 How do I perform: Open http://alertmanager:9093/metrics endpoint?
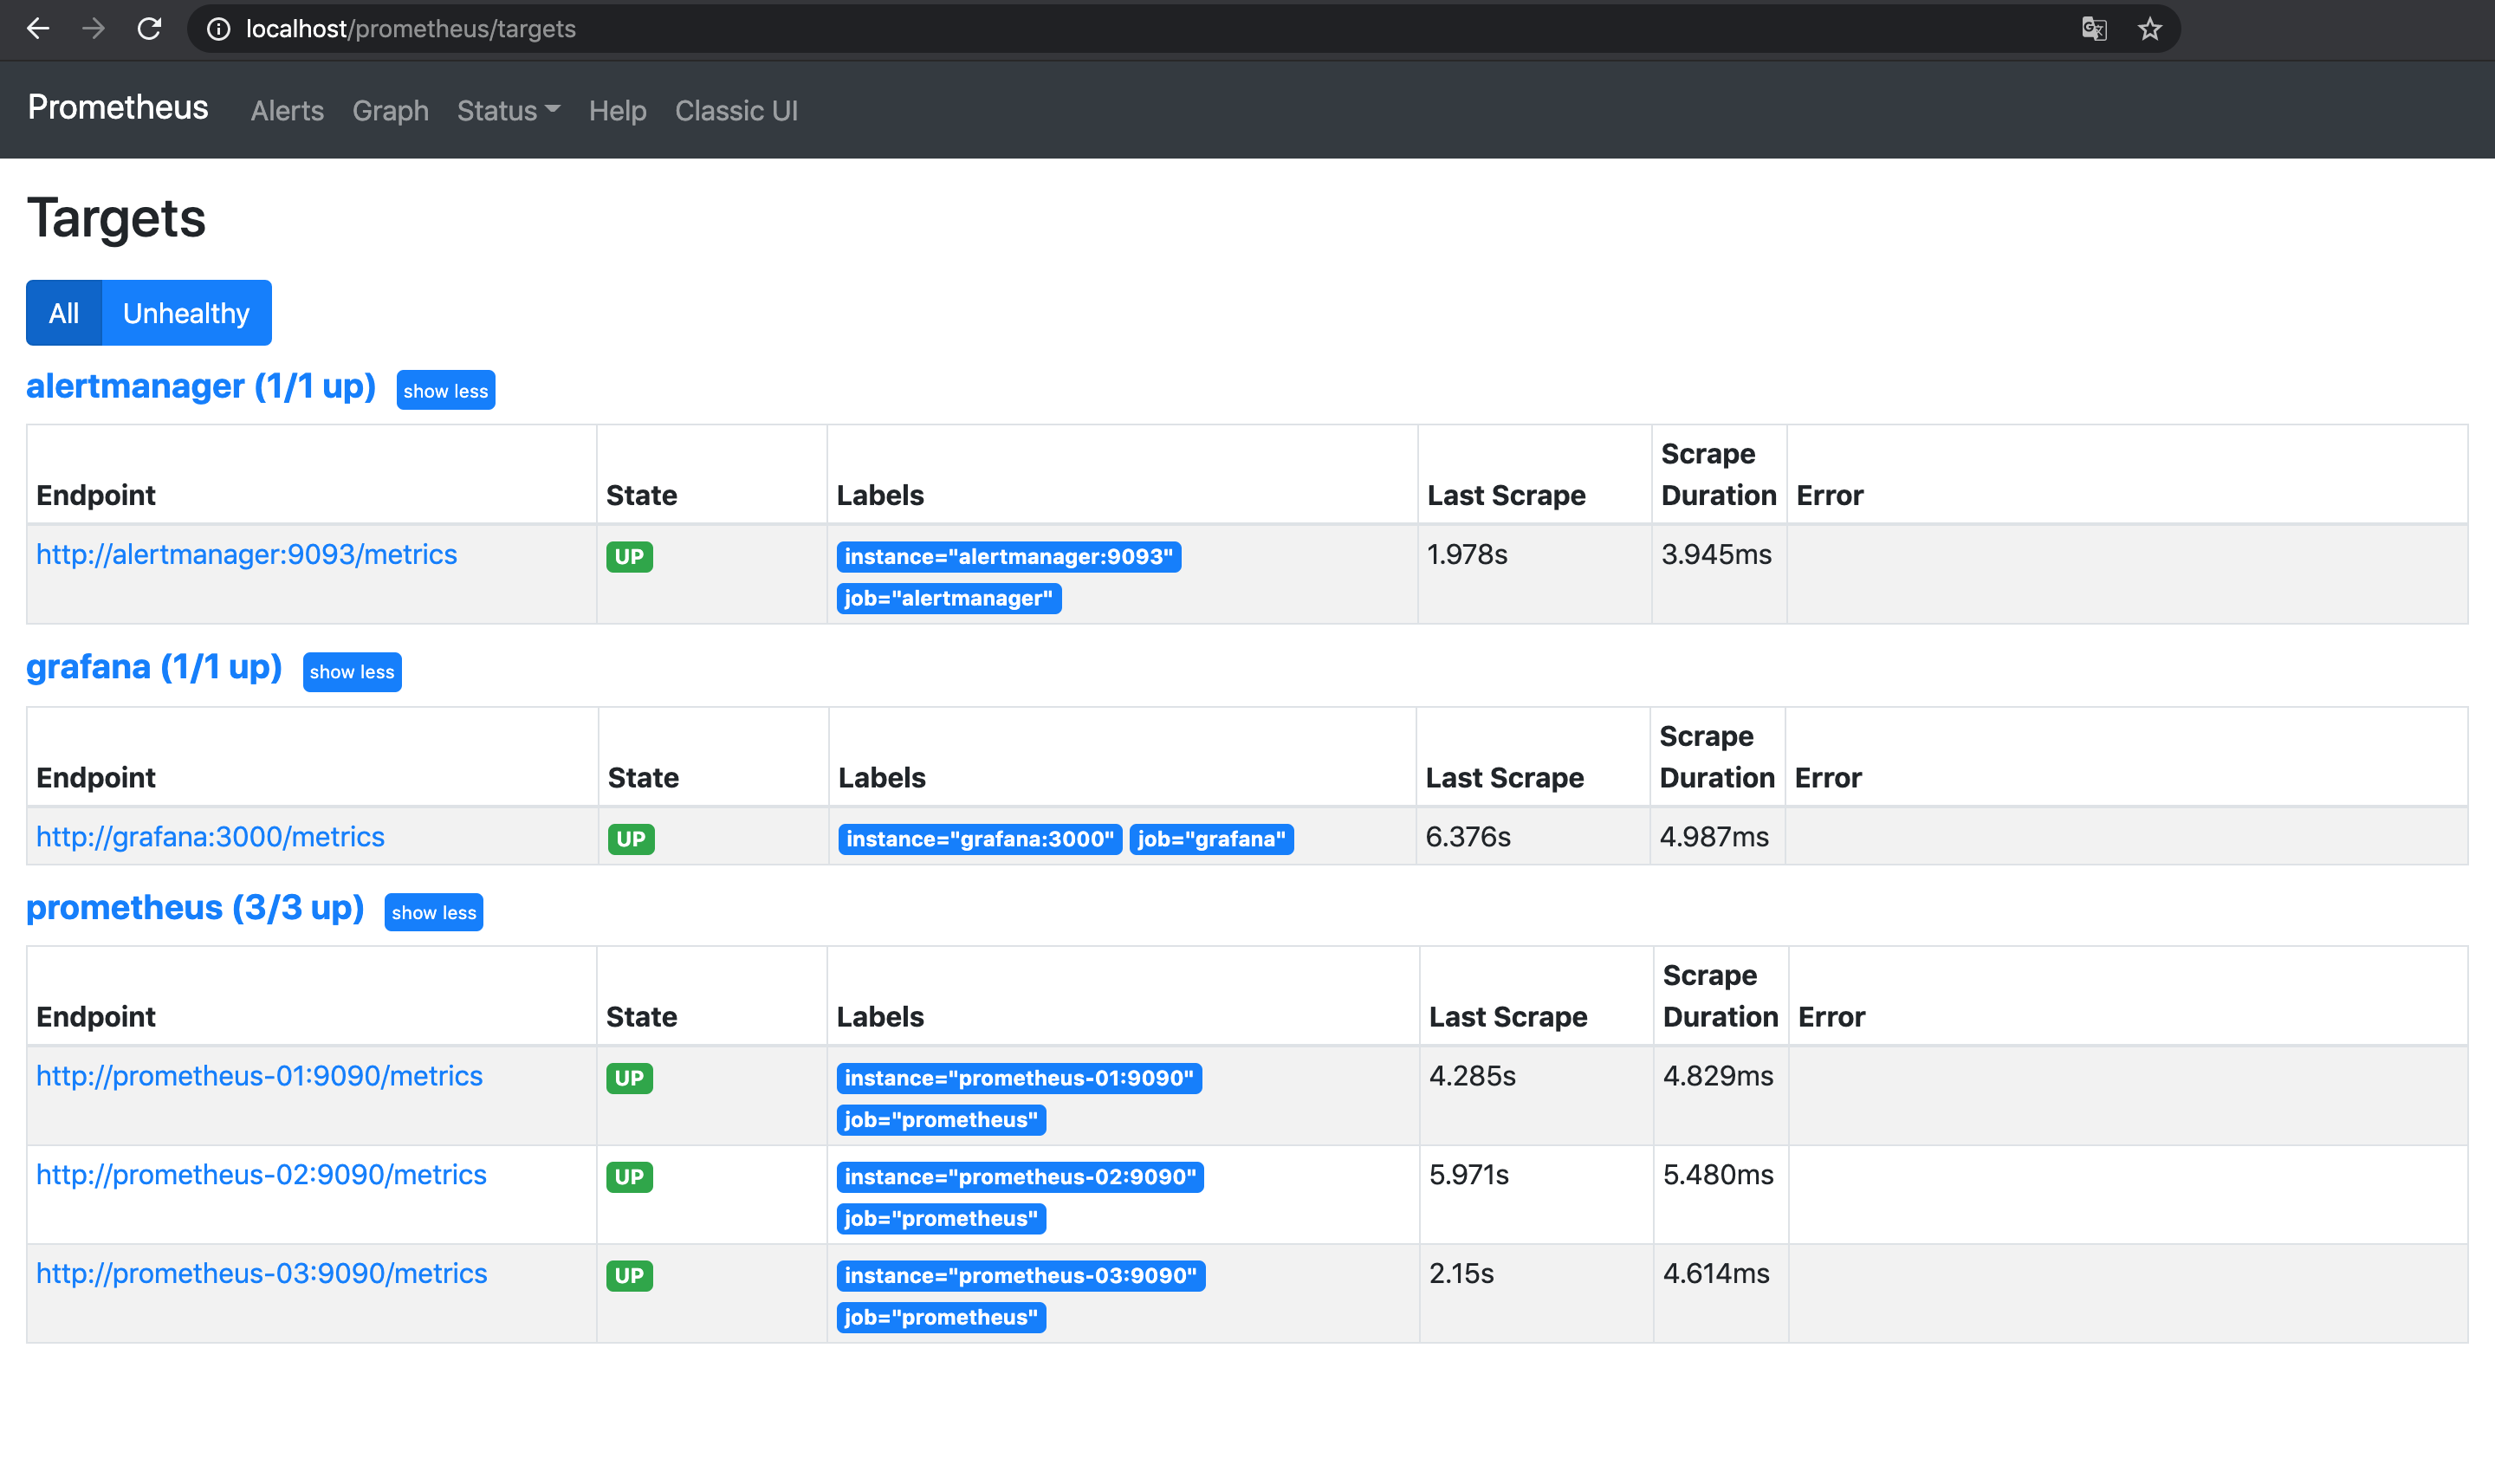[x=247, y=555]
